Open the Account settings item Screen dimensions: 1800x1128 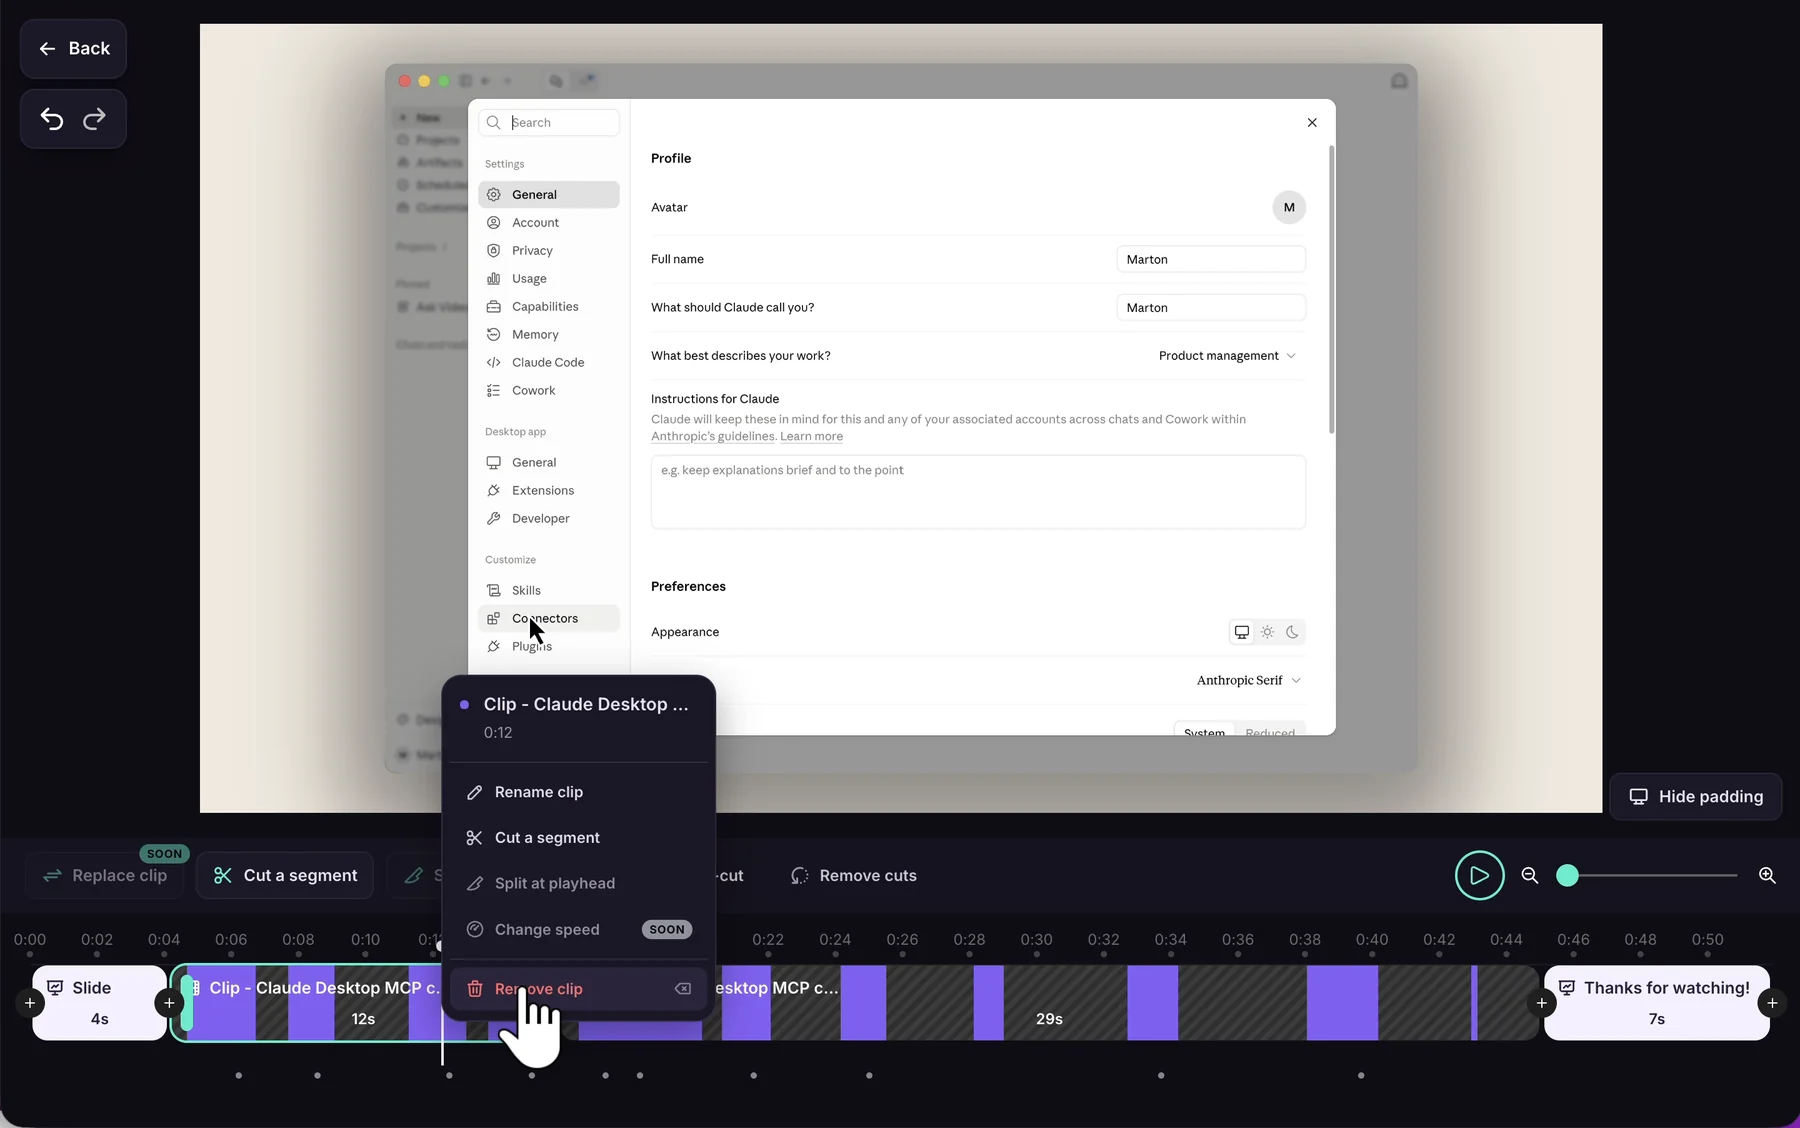click(x=549, y=222)
